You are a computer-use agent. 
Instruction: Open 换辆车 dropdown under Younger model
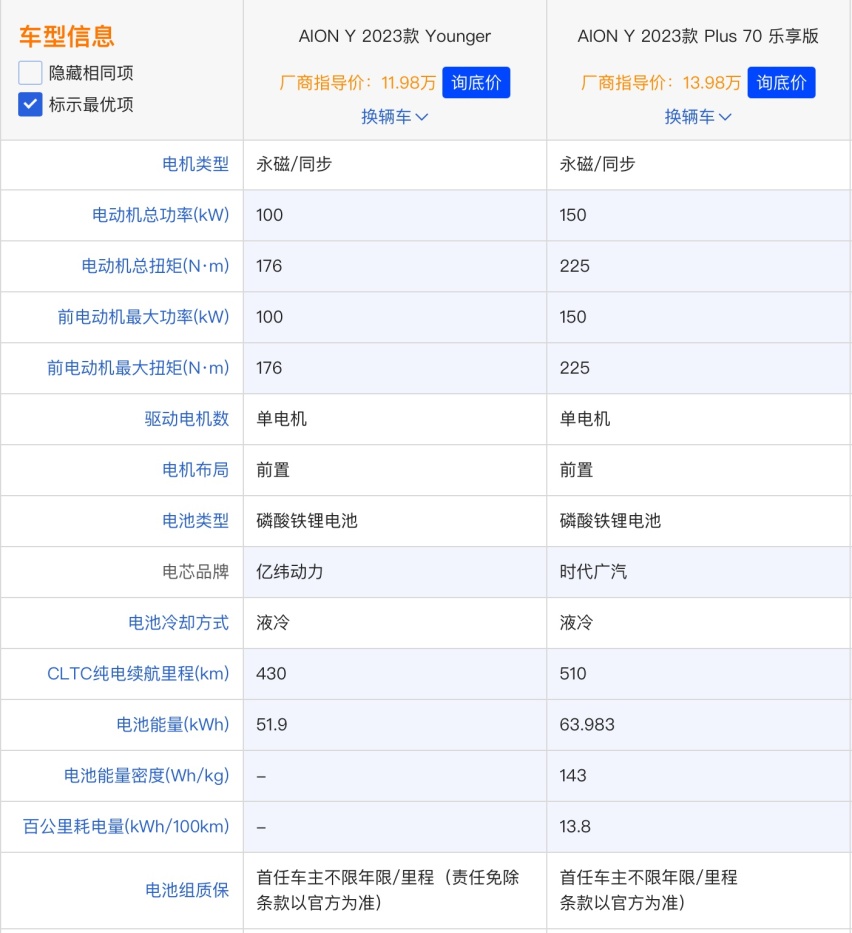coord(394,117)
